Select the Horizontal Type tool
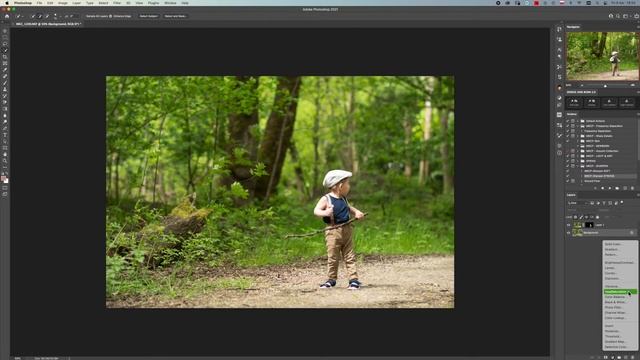640x360 pixels. pyautogui.click(x=5, y=134)
